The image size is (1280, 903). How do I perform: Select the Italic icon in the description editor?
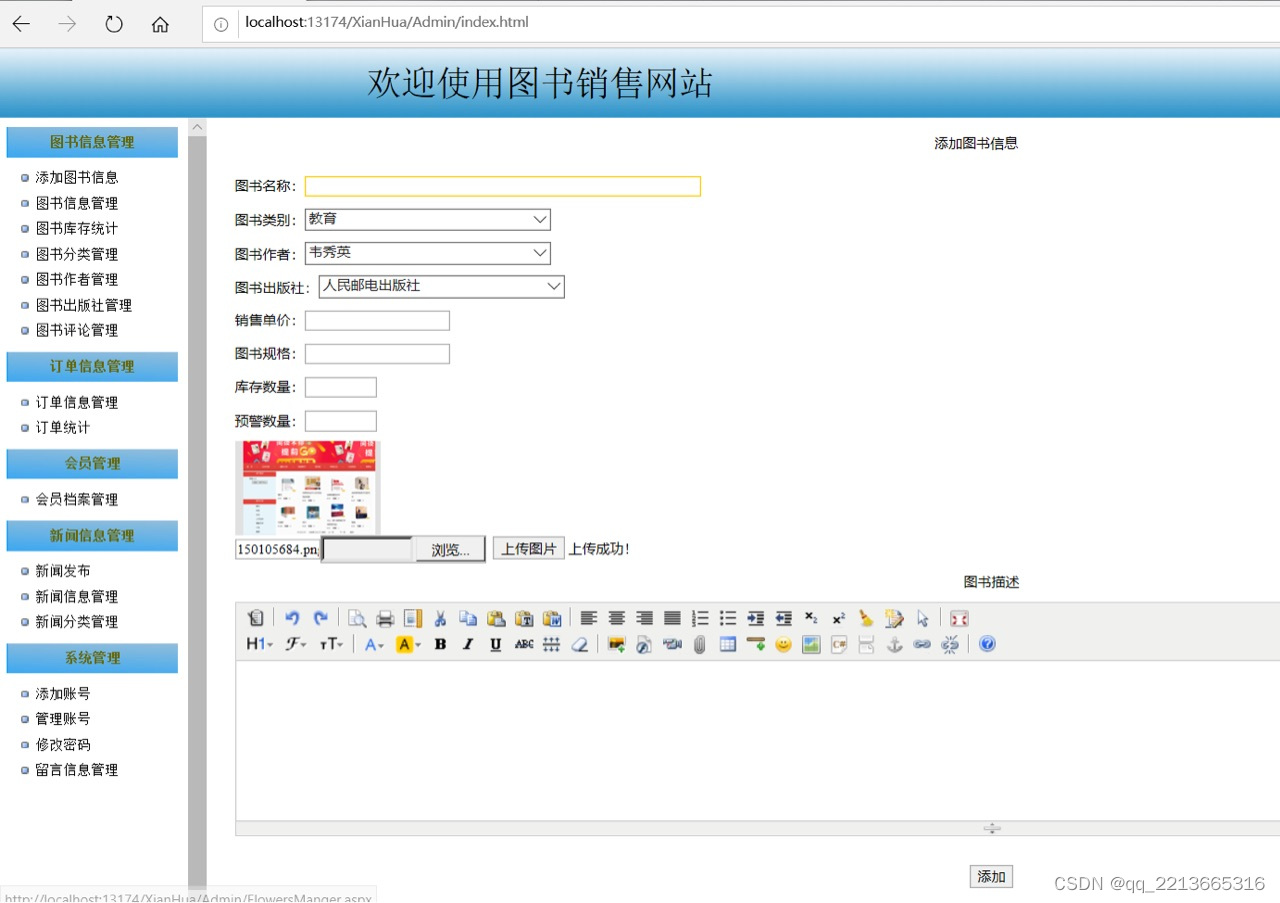468,644
